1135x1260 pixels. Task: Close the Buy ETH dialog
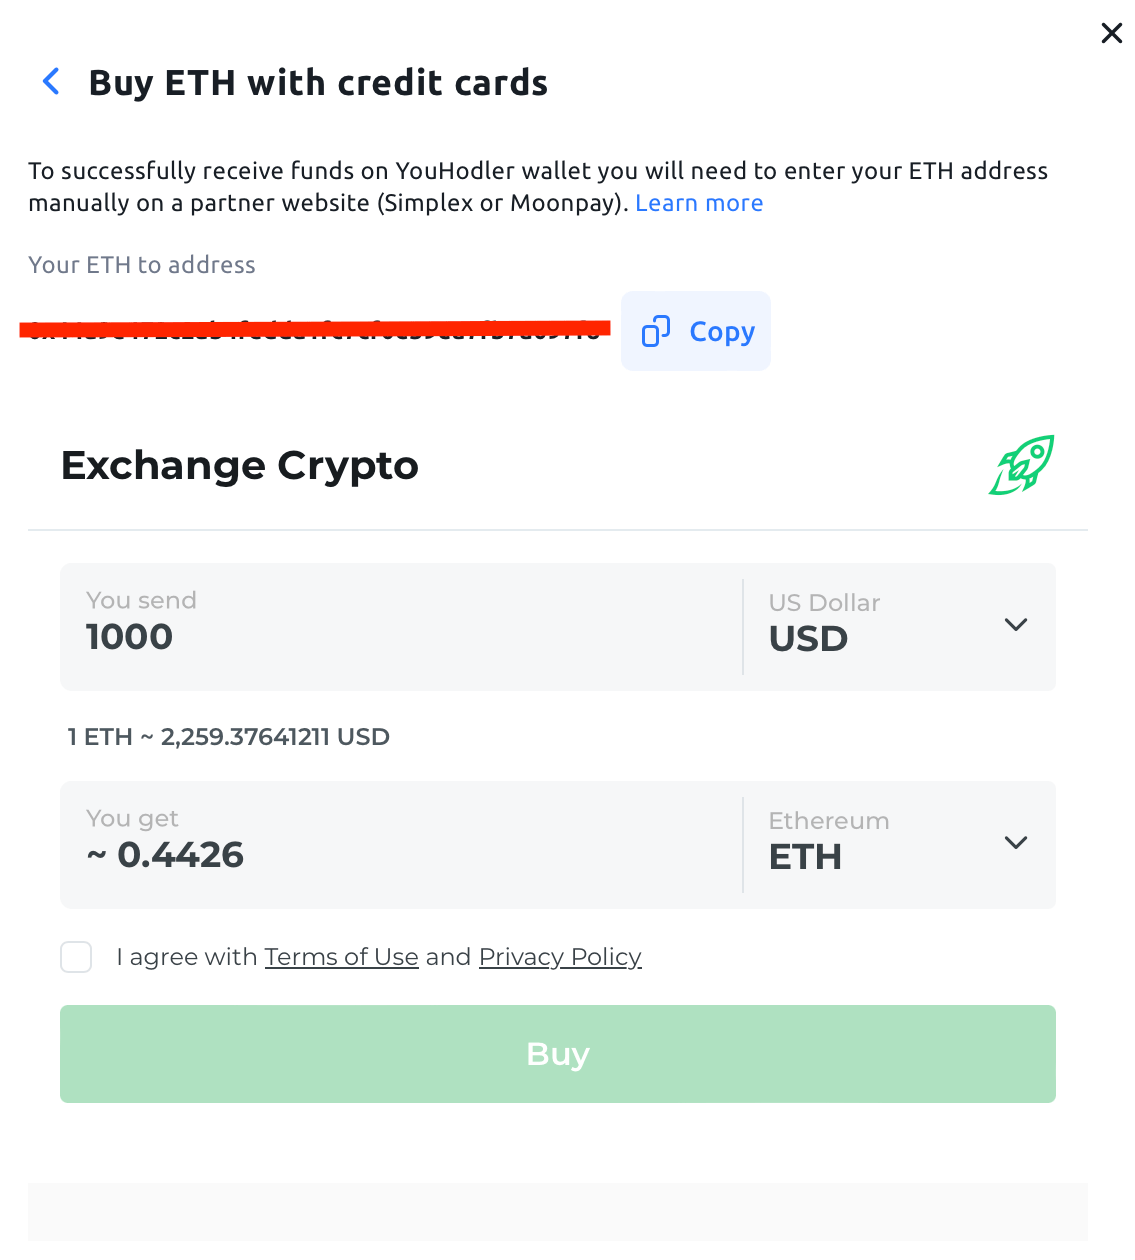(1111, 33)
